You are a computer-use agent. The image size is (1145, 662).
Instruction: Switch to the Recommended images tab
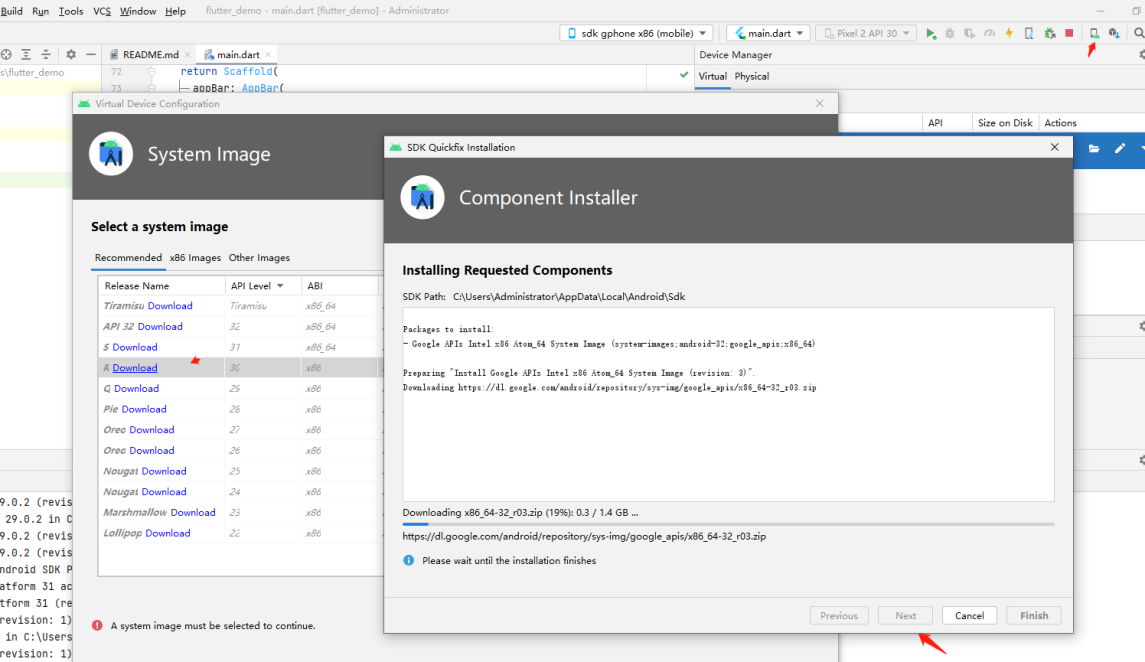coord(129,258)
